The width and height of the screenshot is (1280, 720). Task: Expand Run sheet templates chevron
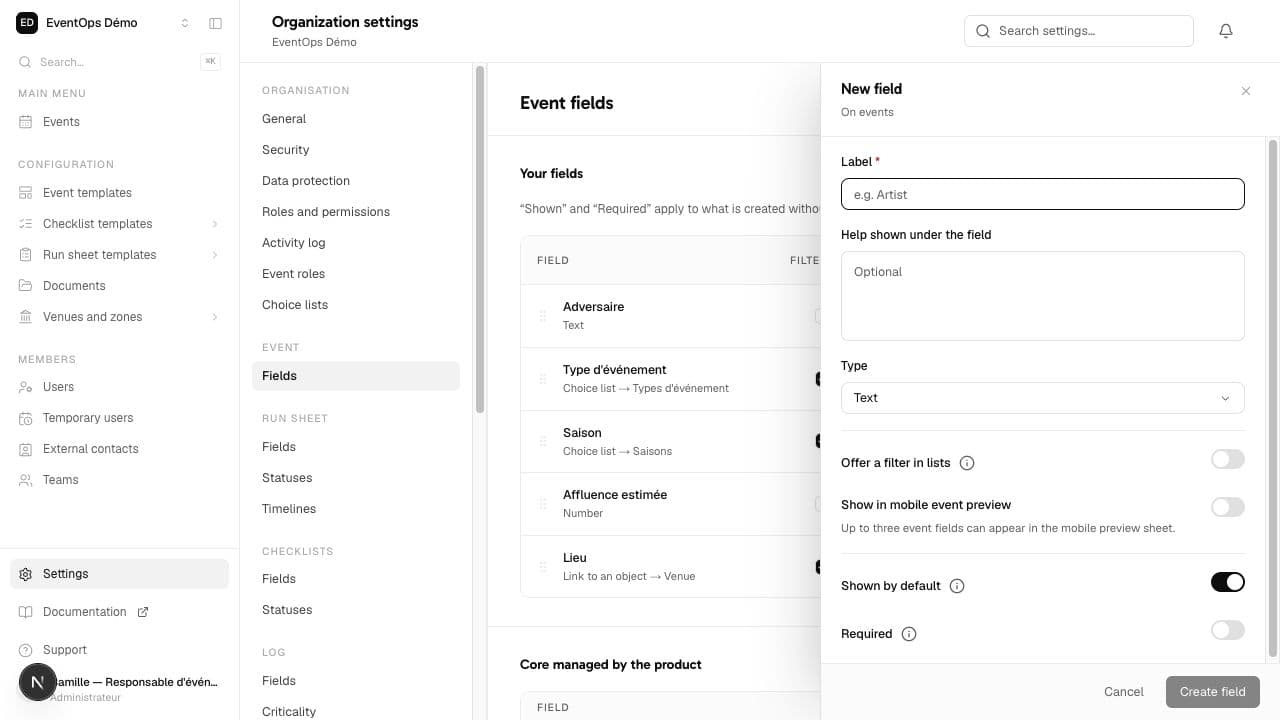point(215,255)
